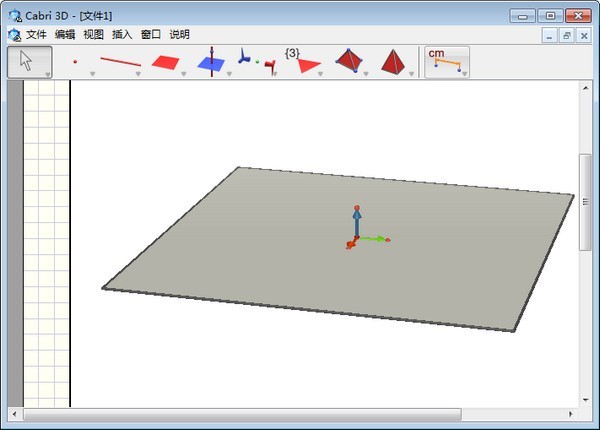600x430 pixels.
Task: Select the Regular polygon {3} tool
Action: click(302, 62)
